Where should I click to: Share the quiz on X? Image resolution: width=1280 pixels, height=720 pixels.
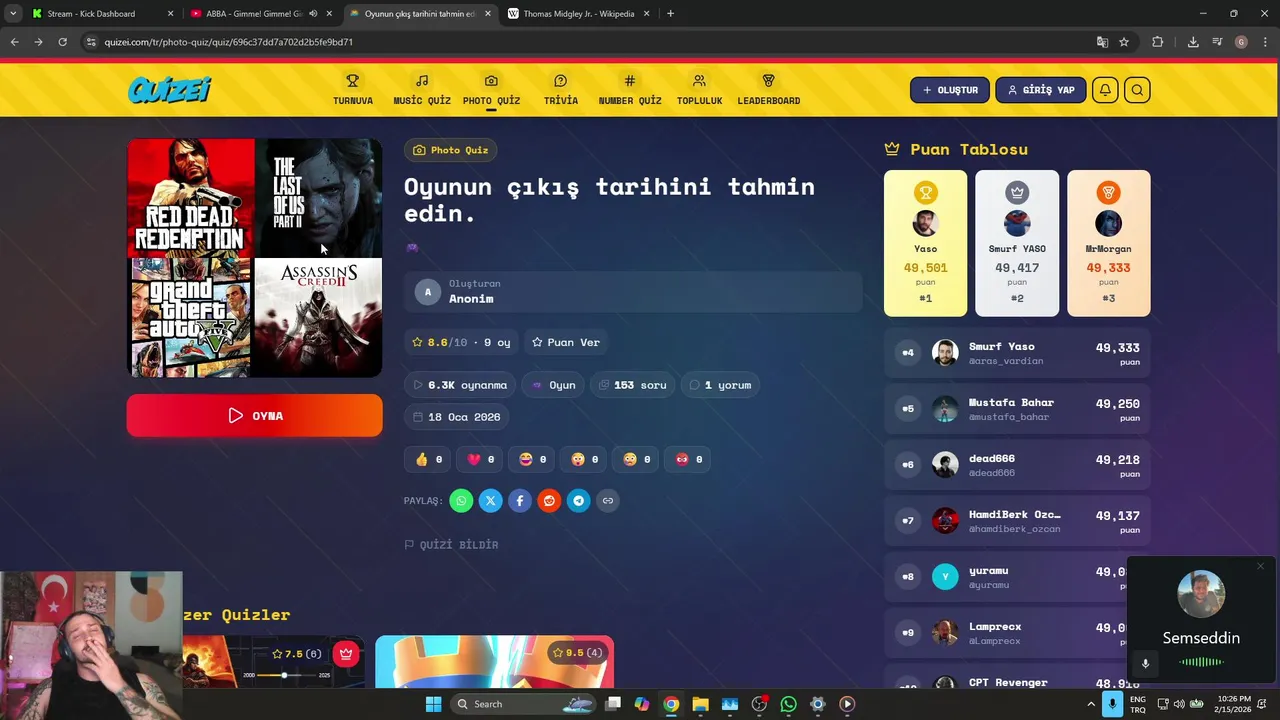pyautogui.click(x=490, y=500)
